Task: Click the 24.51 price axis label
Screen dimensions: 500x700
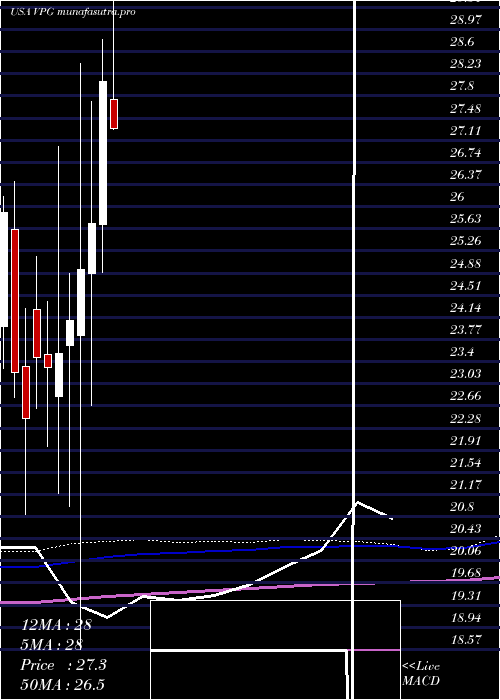Action: pyautogui.click(x=465, y=286)
